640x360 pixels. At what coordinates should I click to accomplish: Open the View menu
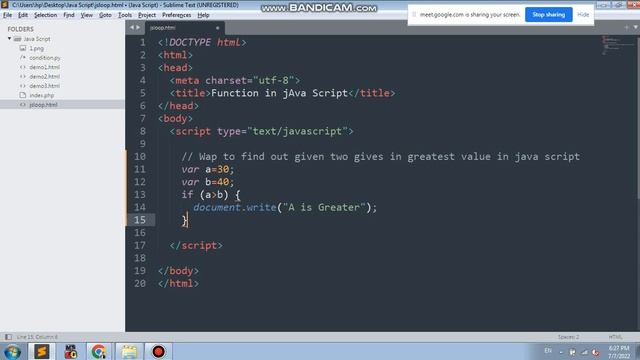tap(87, 15)
